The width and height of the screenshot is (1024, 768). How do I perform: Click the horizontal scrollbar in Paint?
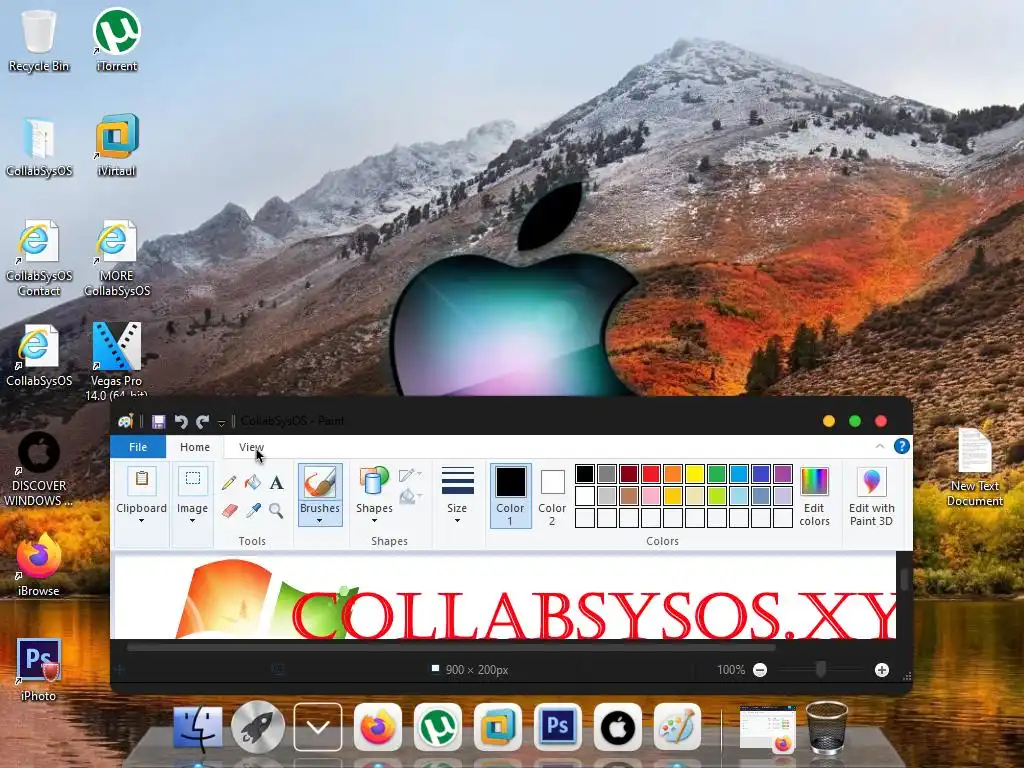[451, 648]
